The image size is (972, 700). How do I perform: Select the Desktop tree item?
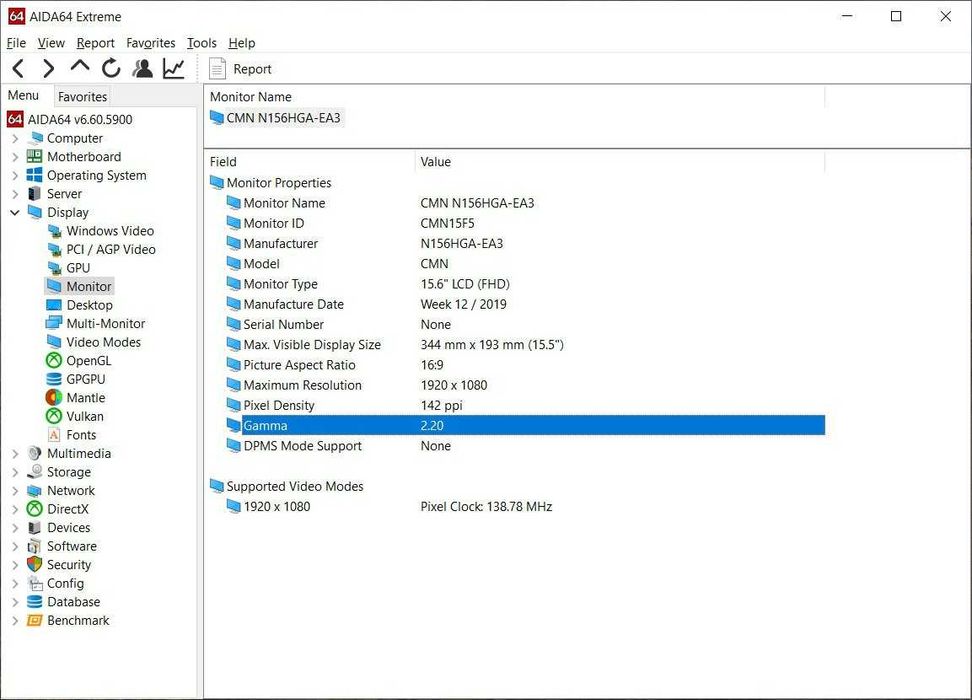tap(80, 305)
